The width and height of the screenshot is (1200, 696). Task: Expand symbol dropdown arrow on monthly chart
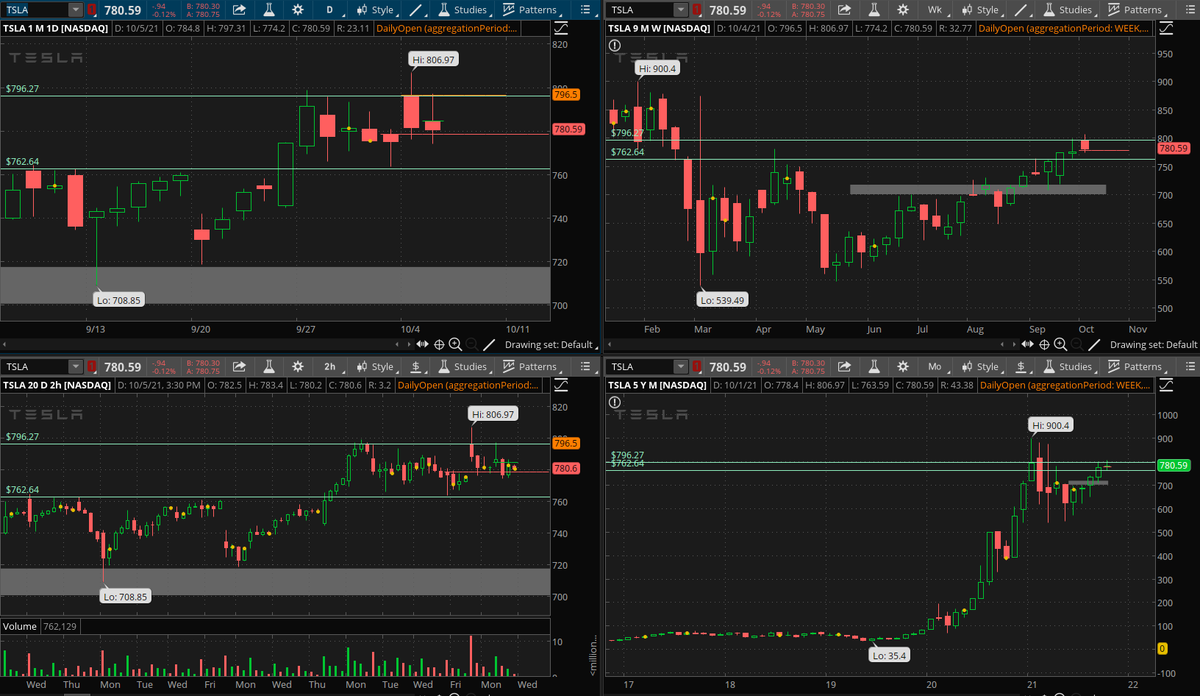(x=679, y=367)
